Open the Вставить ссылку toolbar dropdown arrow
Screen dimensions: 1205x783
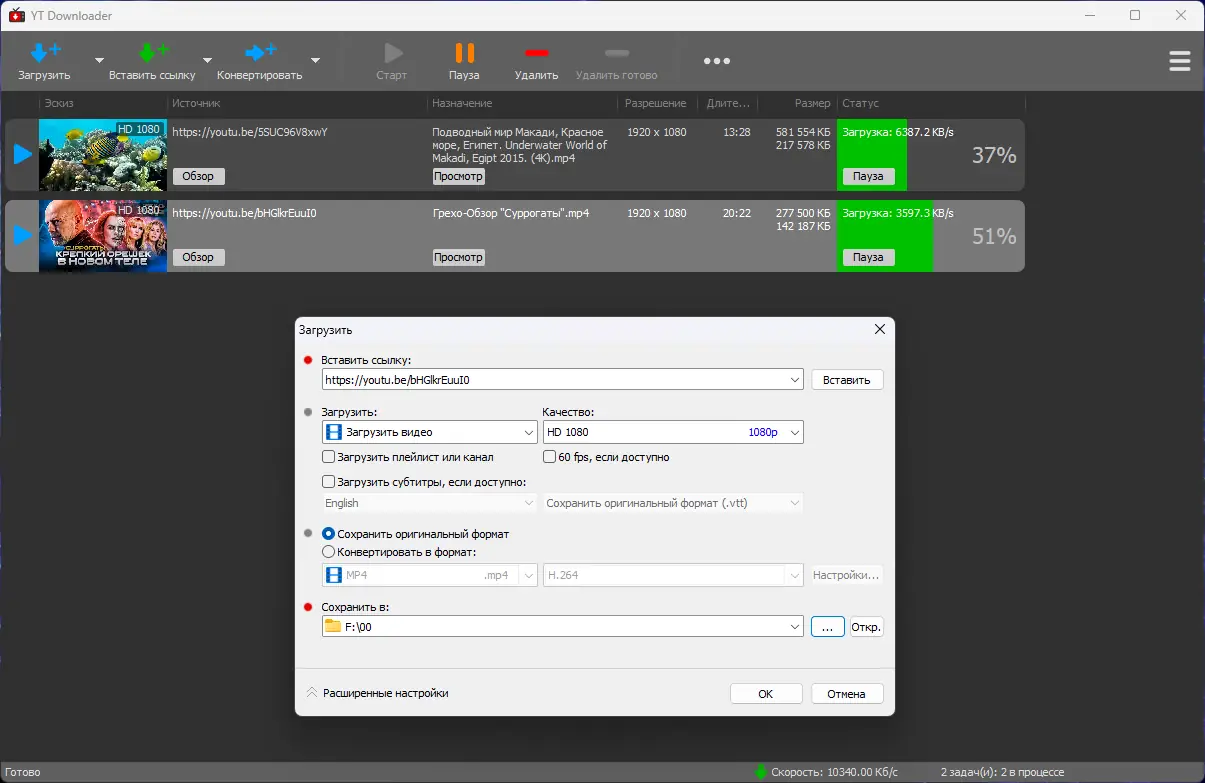(x=207, y=61)
